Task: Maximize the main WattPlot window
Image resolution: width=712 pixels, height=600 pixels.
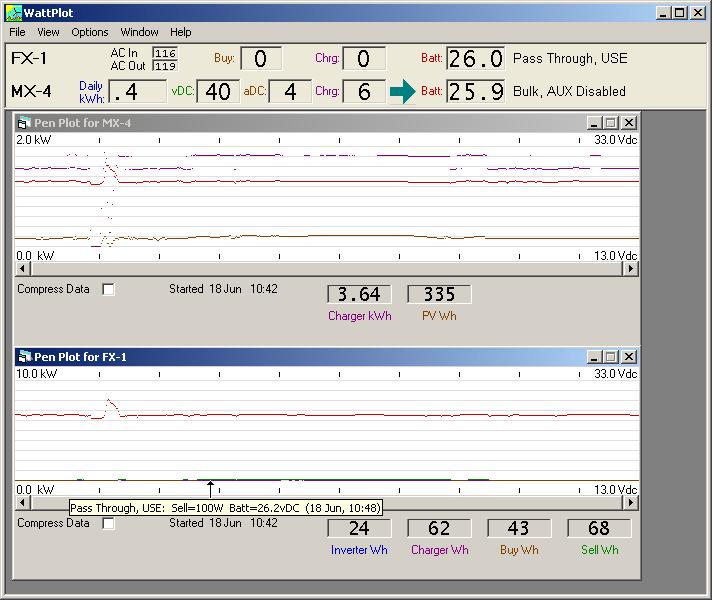Action: pos(680,13)
